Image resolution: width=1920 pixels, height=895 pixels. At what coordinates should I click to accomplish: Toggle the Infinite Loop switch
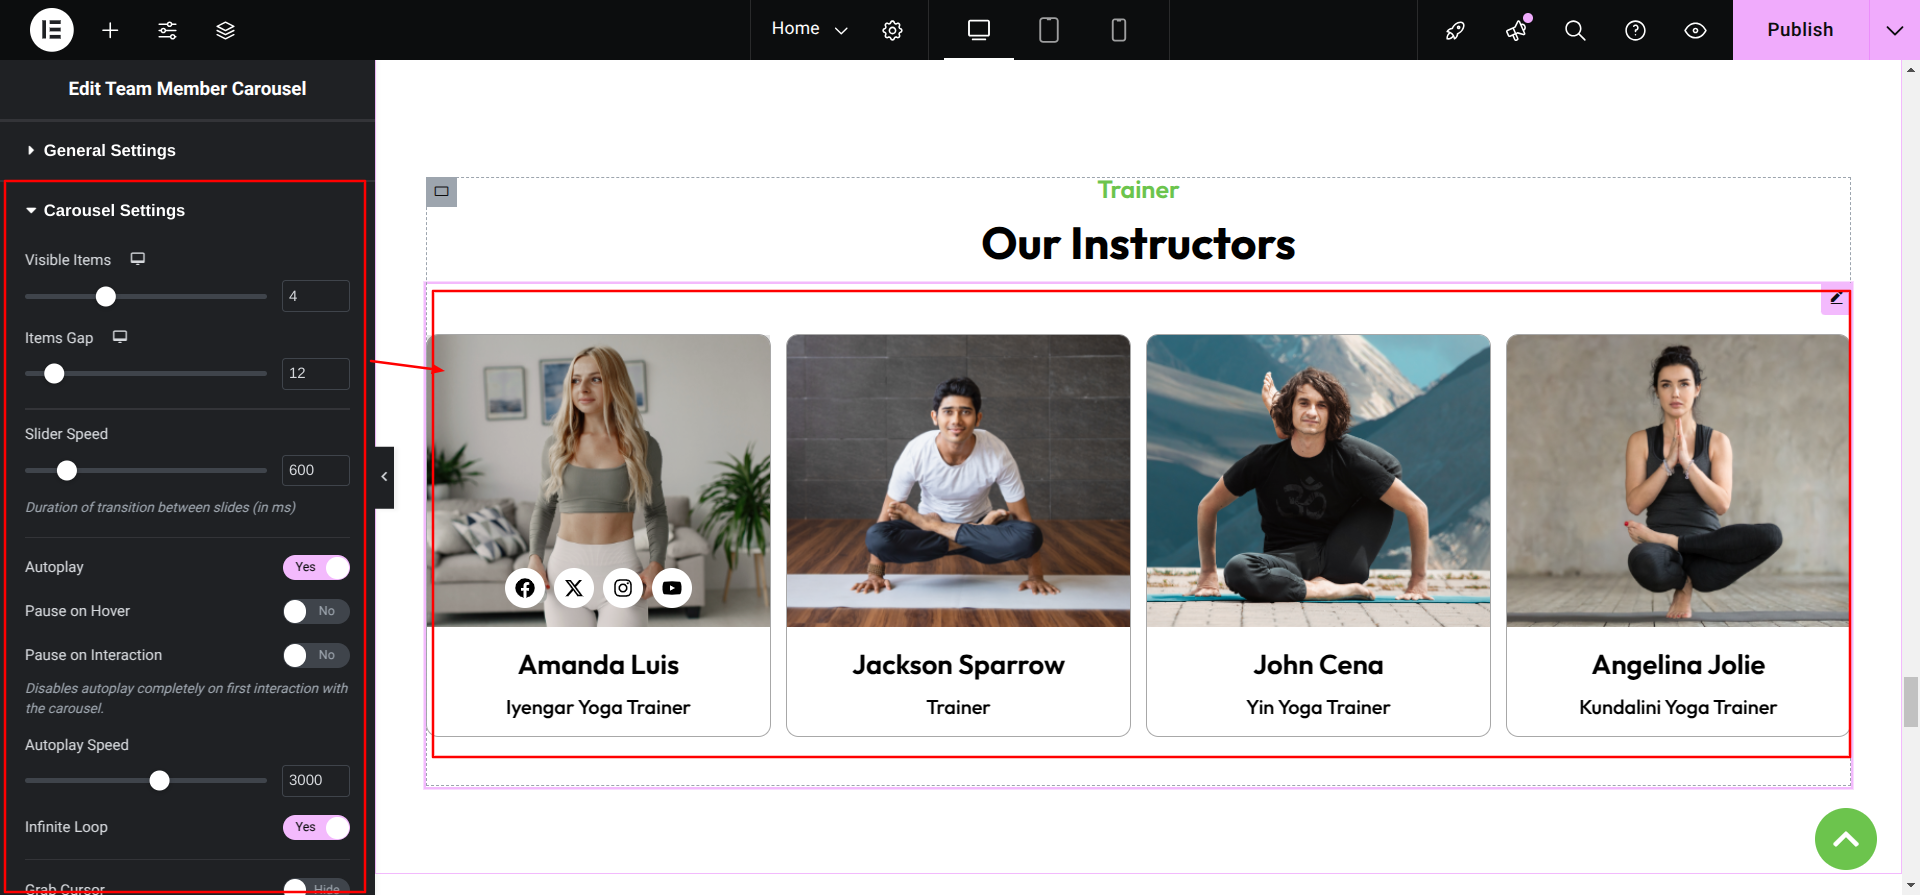316,827
